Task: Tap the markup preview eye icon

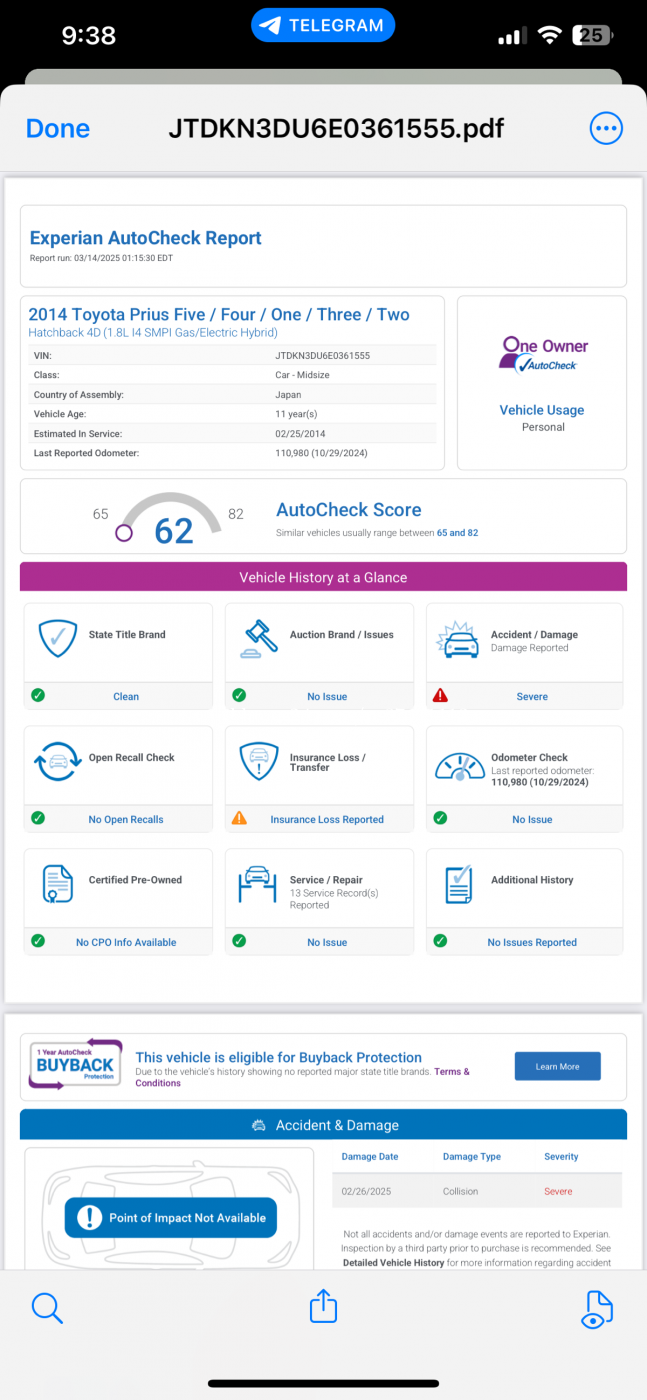Action: [x=597, y=1309]
